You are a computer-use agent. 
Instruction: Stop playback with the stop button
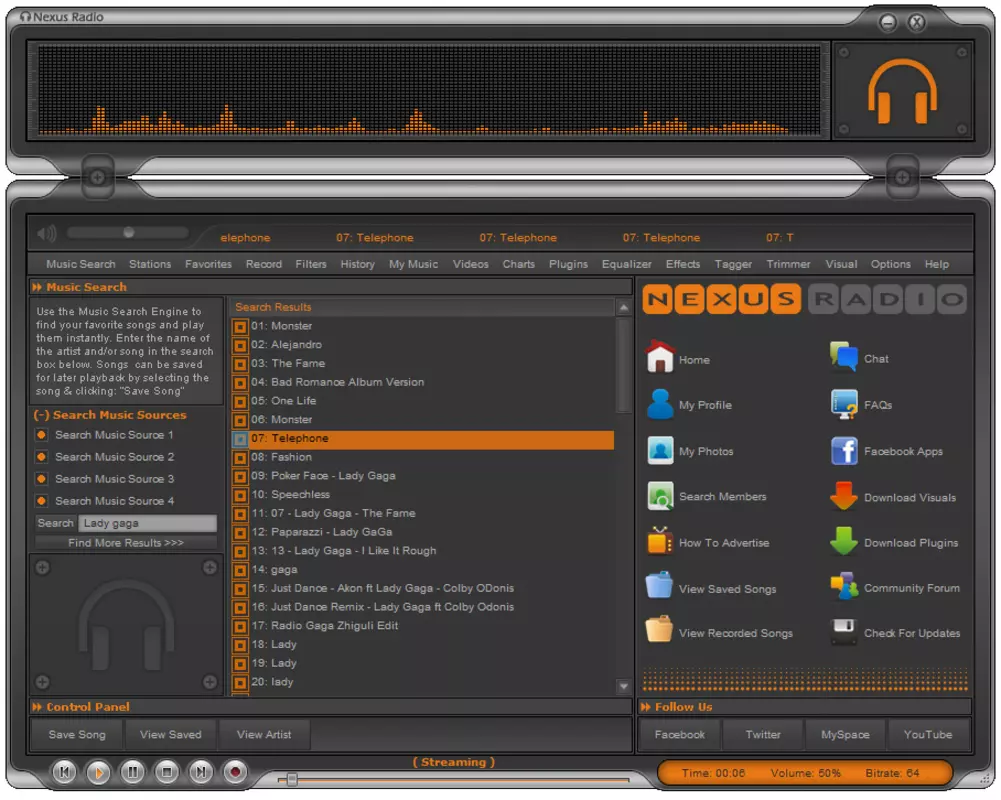[x=167, y=772]
